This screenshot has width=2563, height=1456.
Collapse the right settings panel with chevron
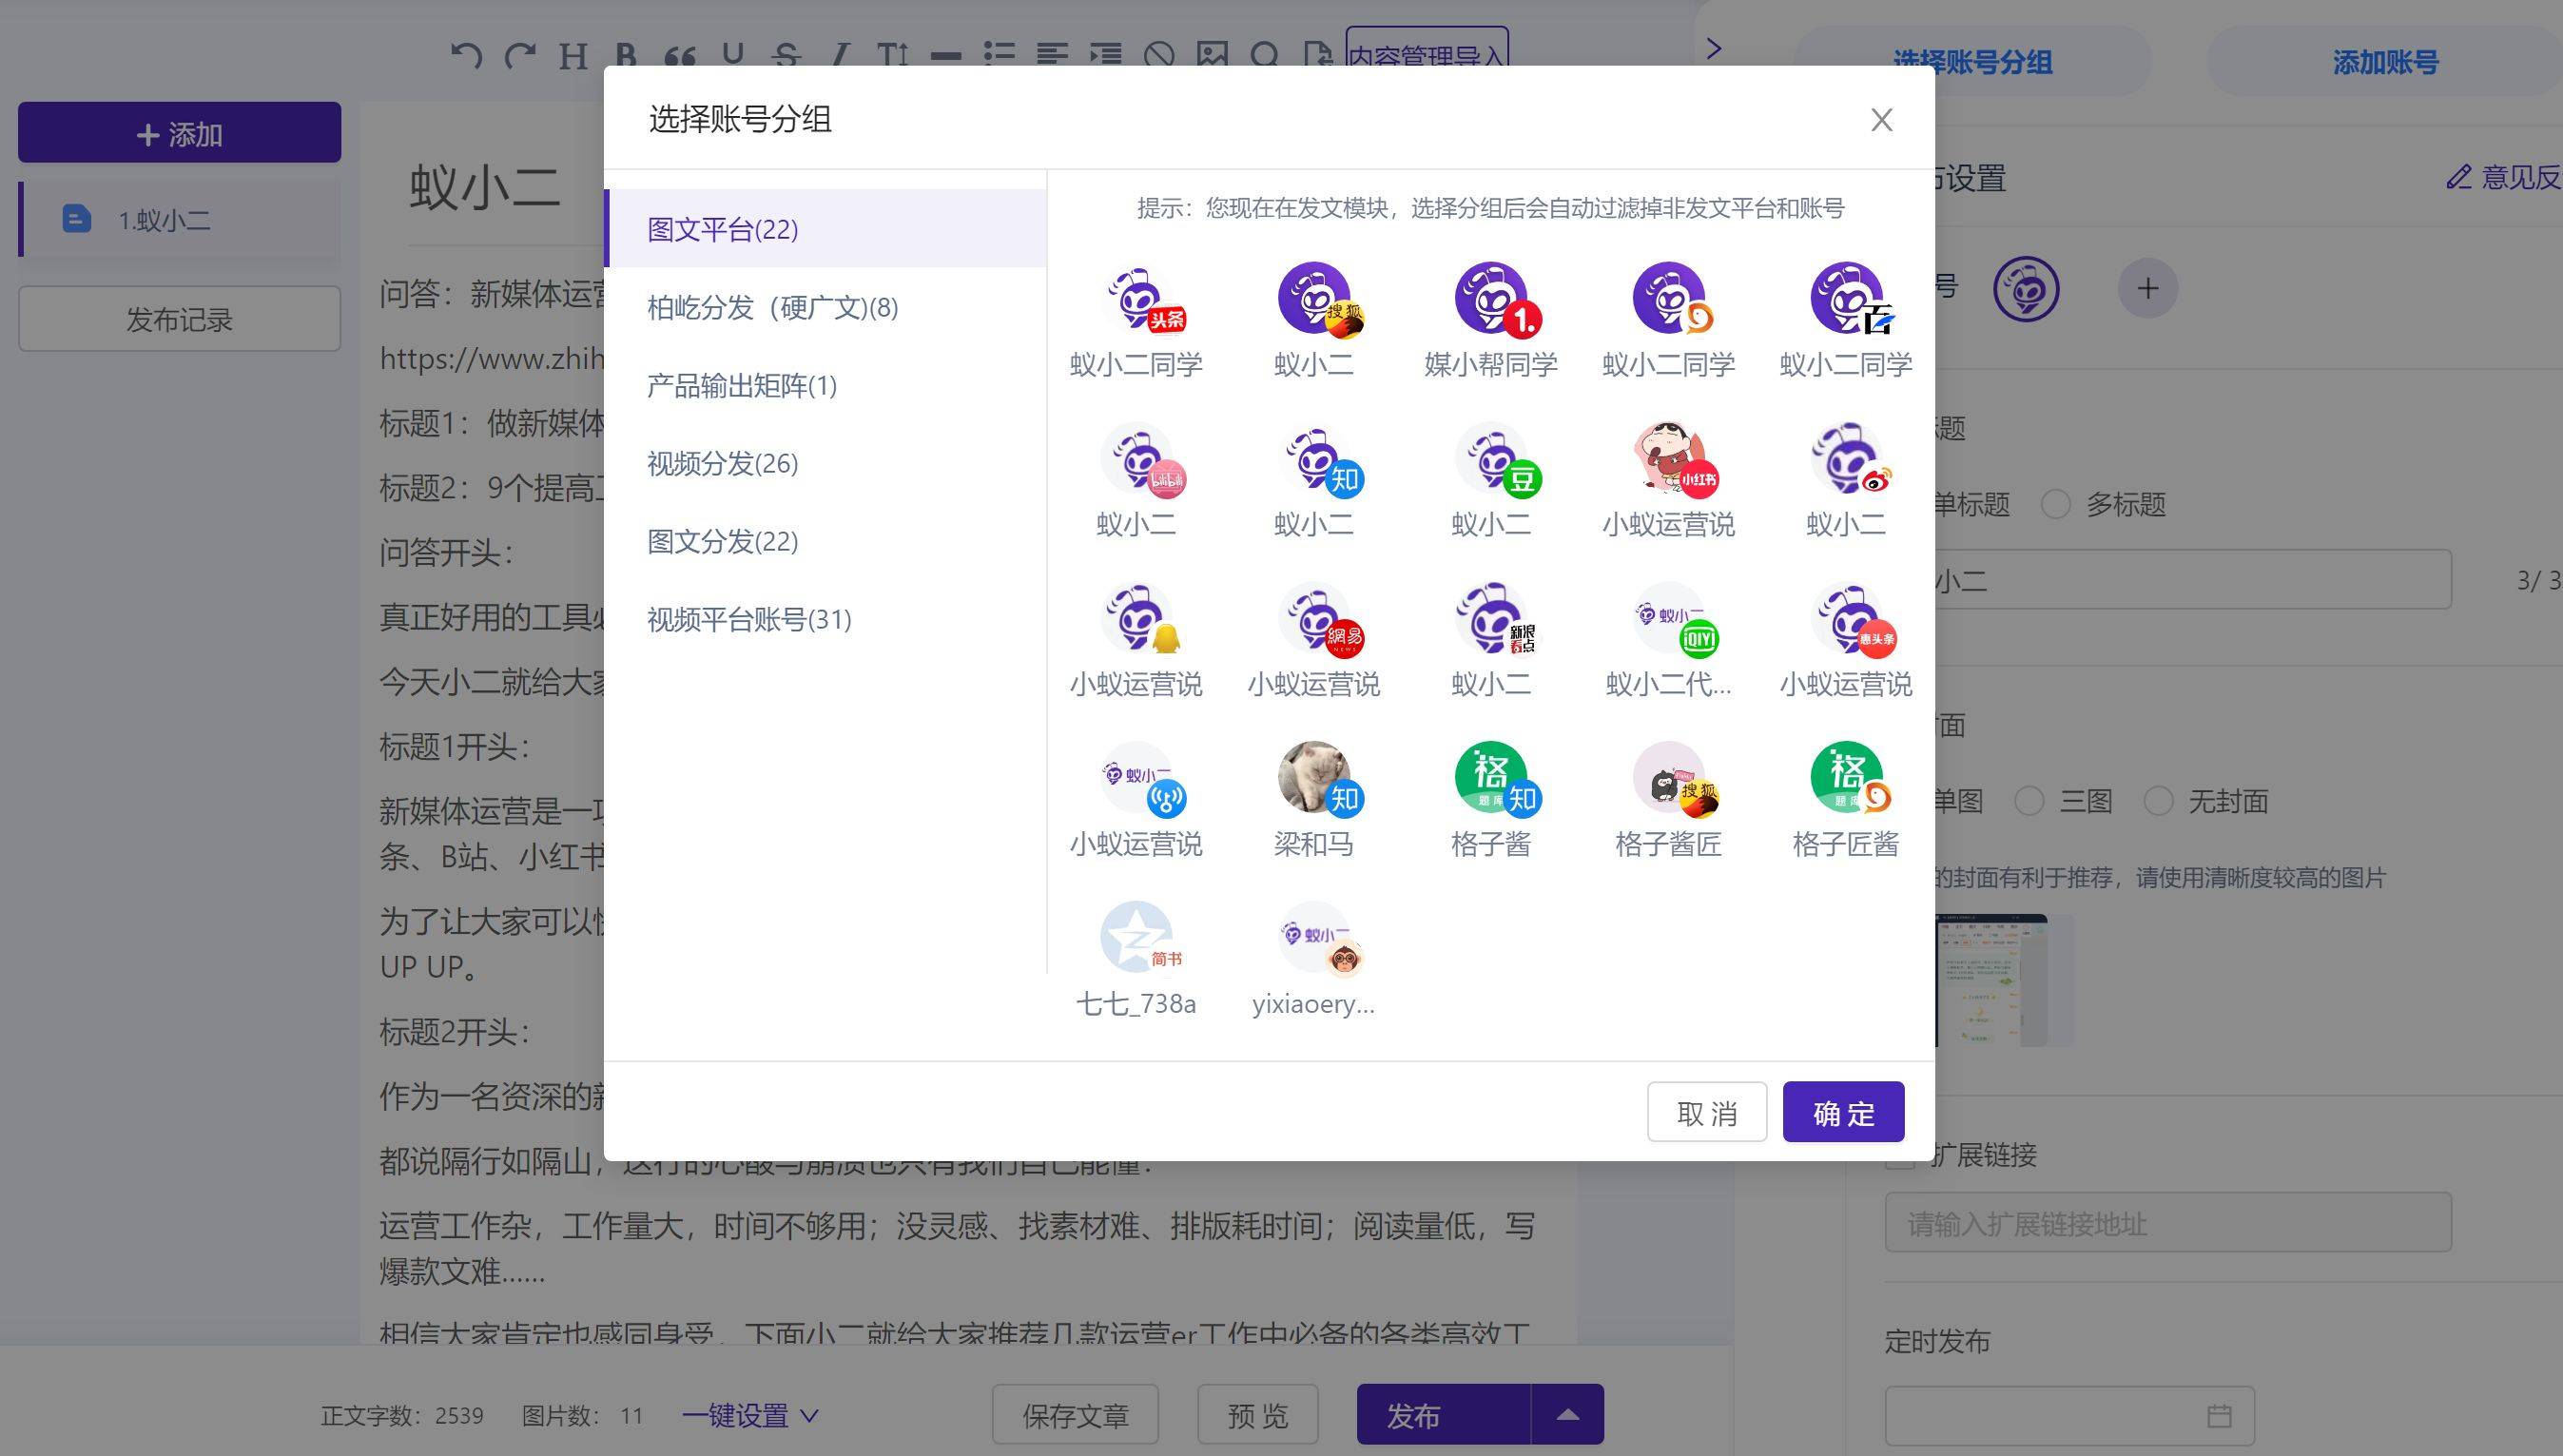pos(1714,48)
